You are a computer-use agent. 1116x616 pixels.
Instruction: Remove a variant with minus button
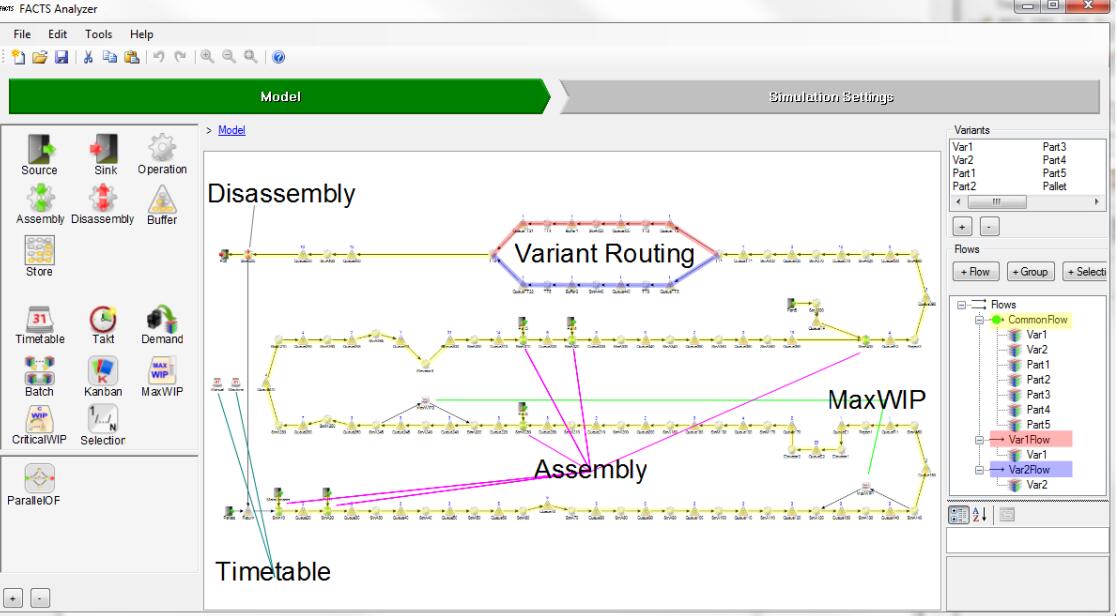(989, 226)
